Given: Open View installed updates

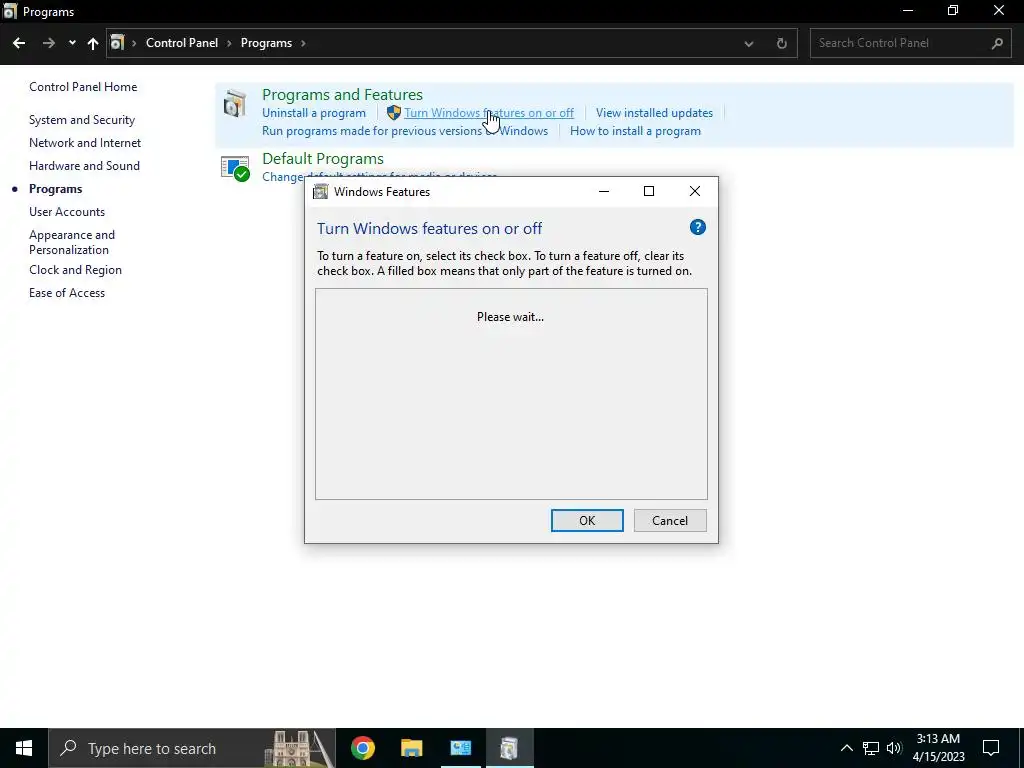Looking at the screenshot, I should 654,113.
